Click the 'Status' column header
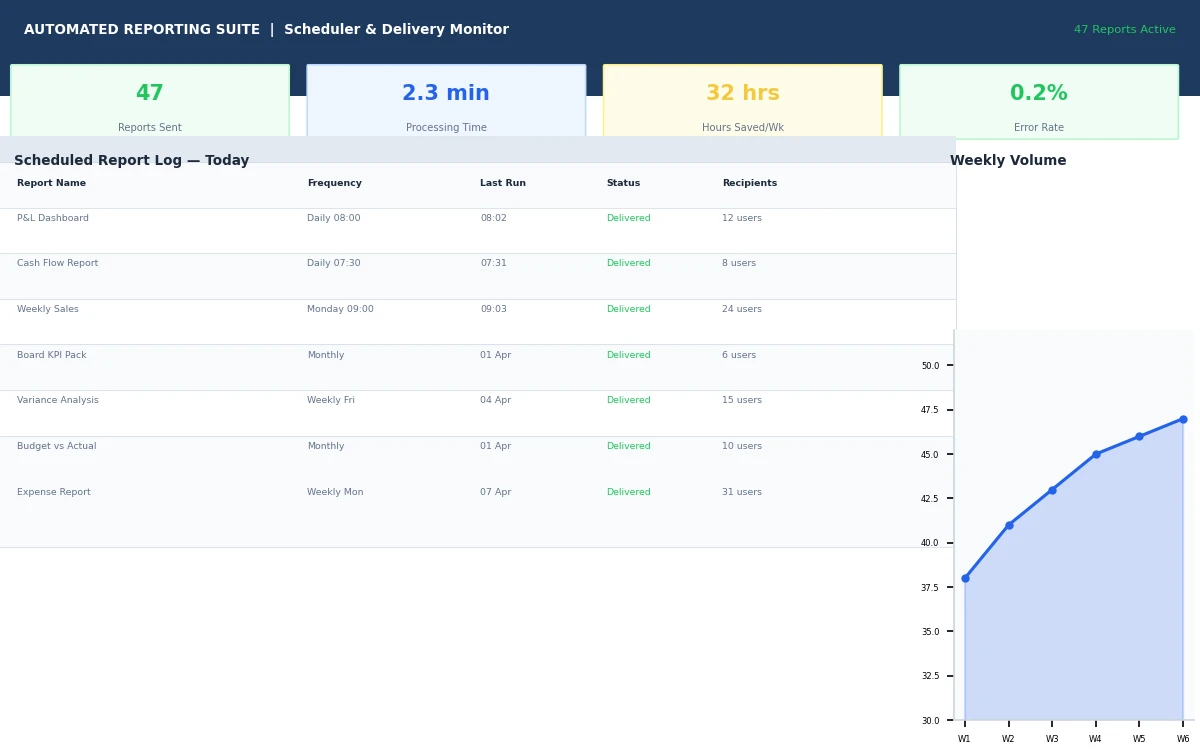The height and width of the screenshot is (750, 1200). 623,184
